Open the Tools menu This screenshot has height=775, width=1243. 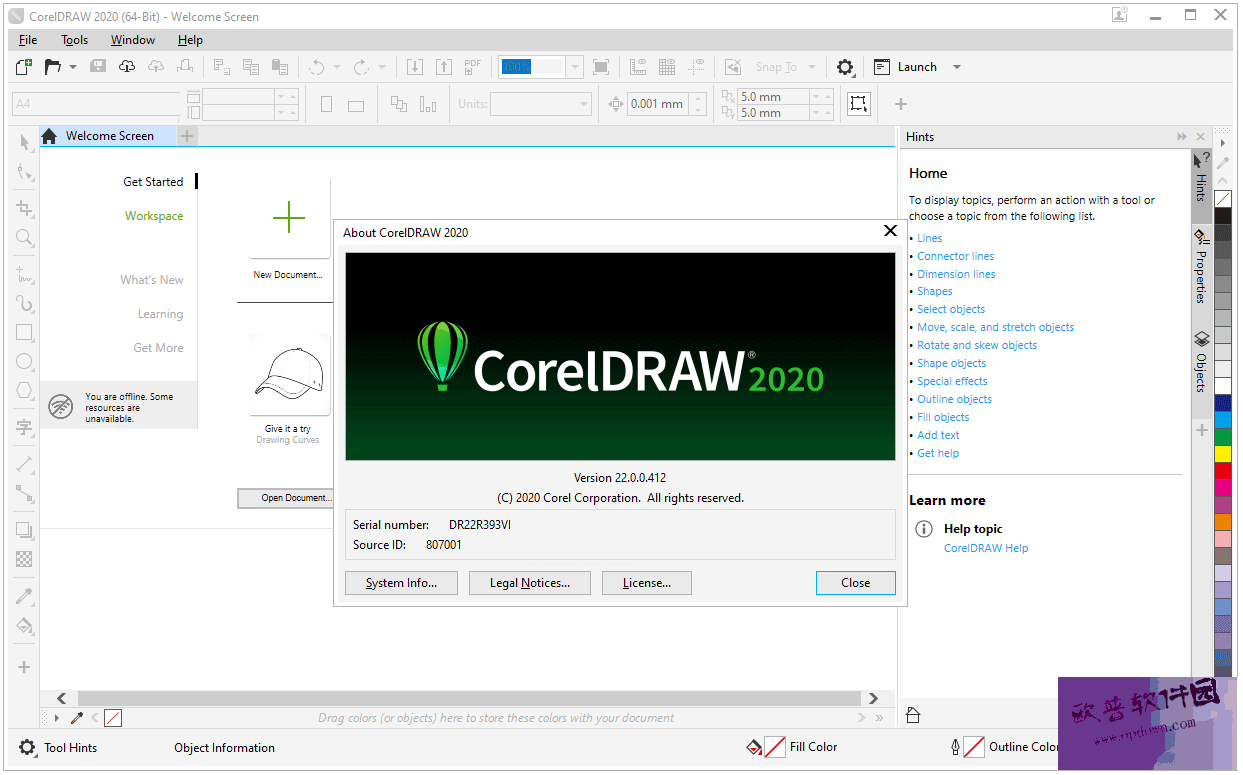coord(75,40)
